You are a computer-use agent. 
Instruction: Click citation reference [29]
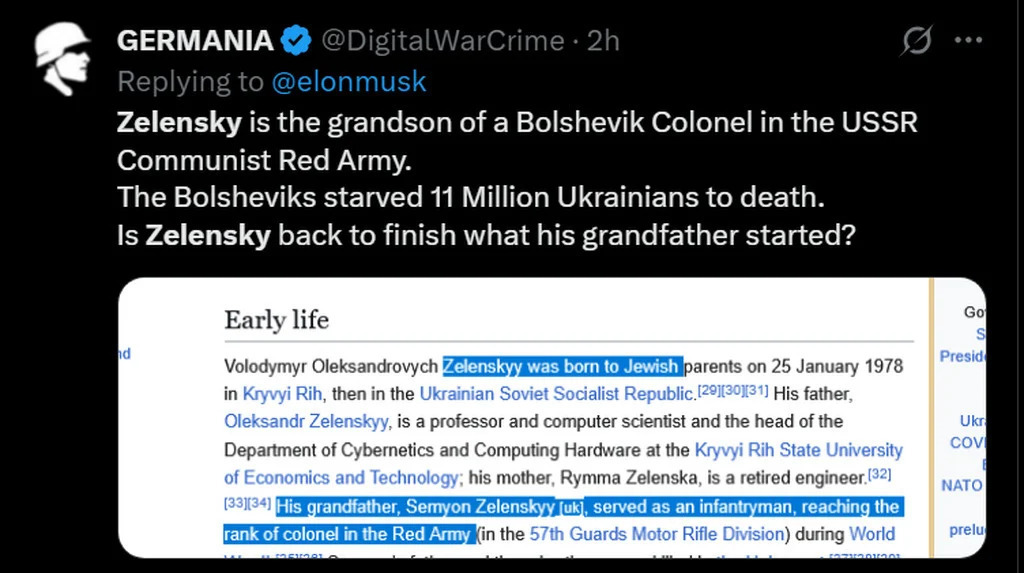tap(707, 390)
